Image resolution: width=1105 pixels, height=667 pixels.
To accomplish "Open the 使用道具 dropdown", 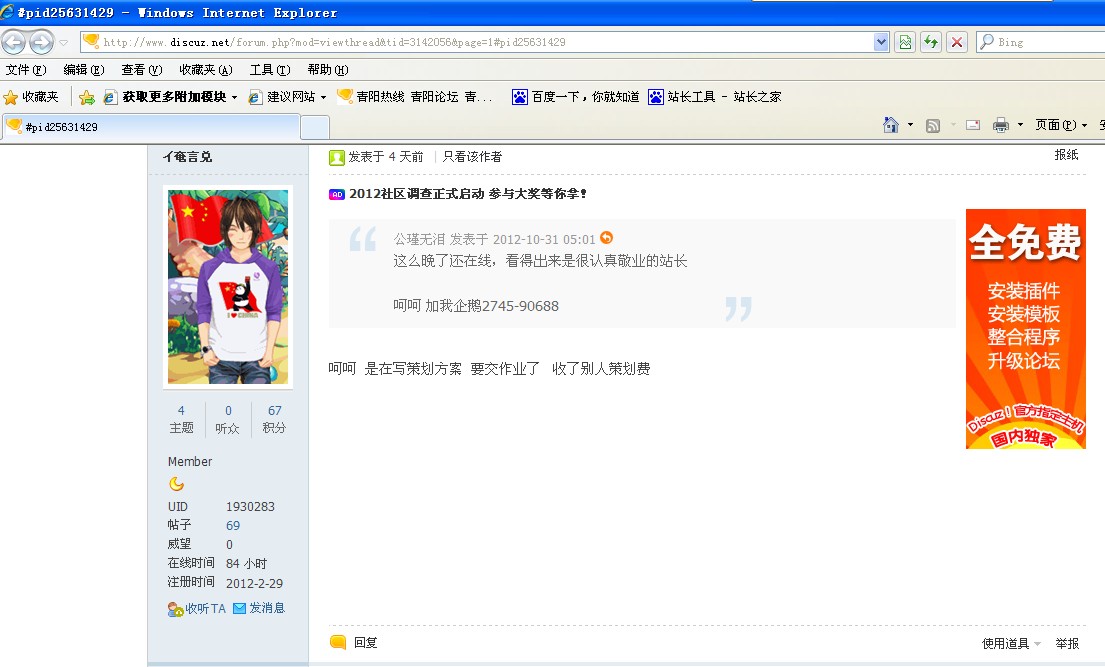I will coord(1011,643).
